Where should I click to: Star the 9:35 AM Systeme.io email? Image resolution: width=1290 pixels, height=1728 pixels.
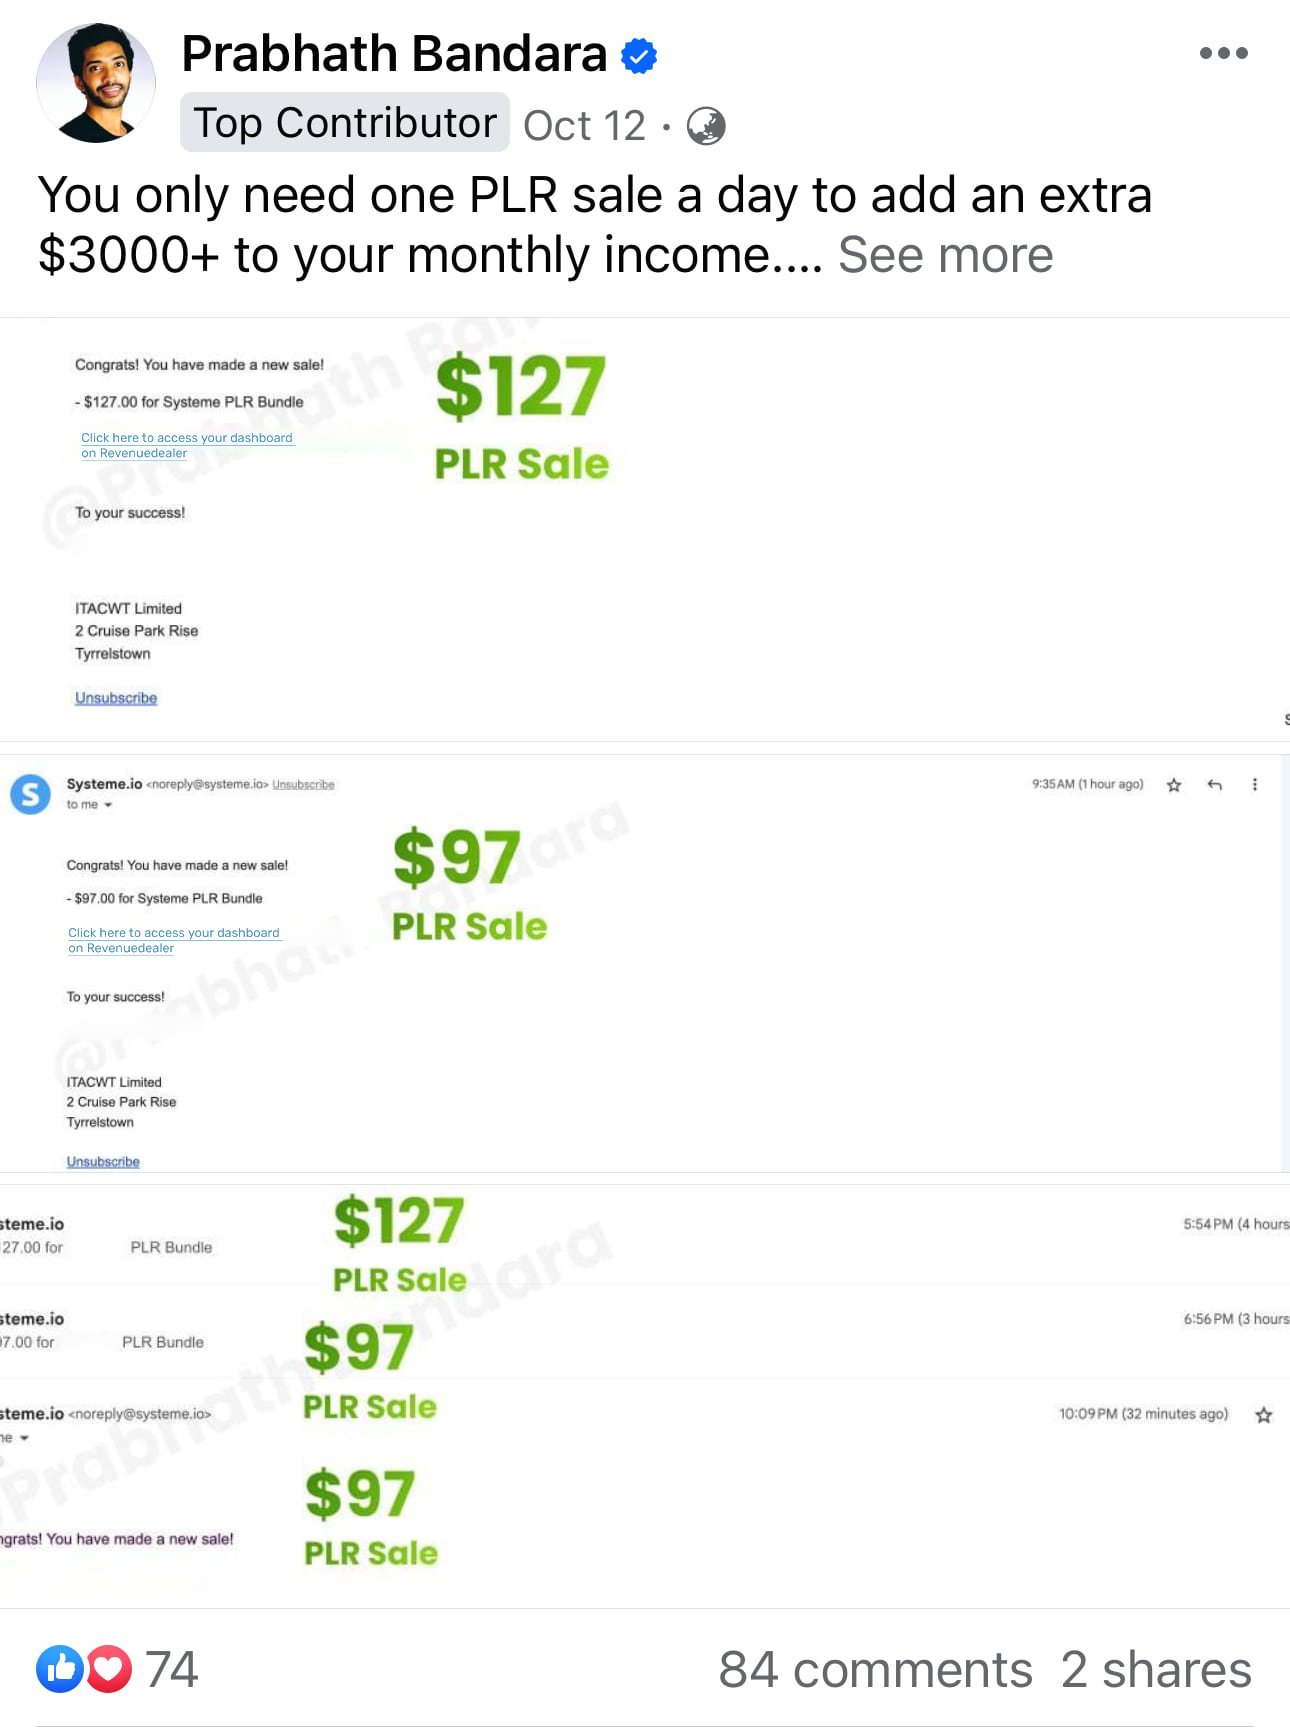point(1174,785)
